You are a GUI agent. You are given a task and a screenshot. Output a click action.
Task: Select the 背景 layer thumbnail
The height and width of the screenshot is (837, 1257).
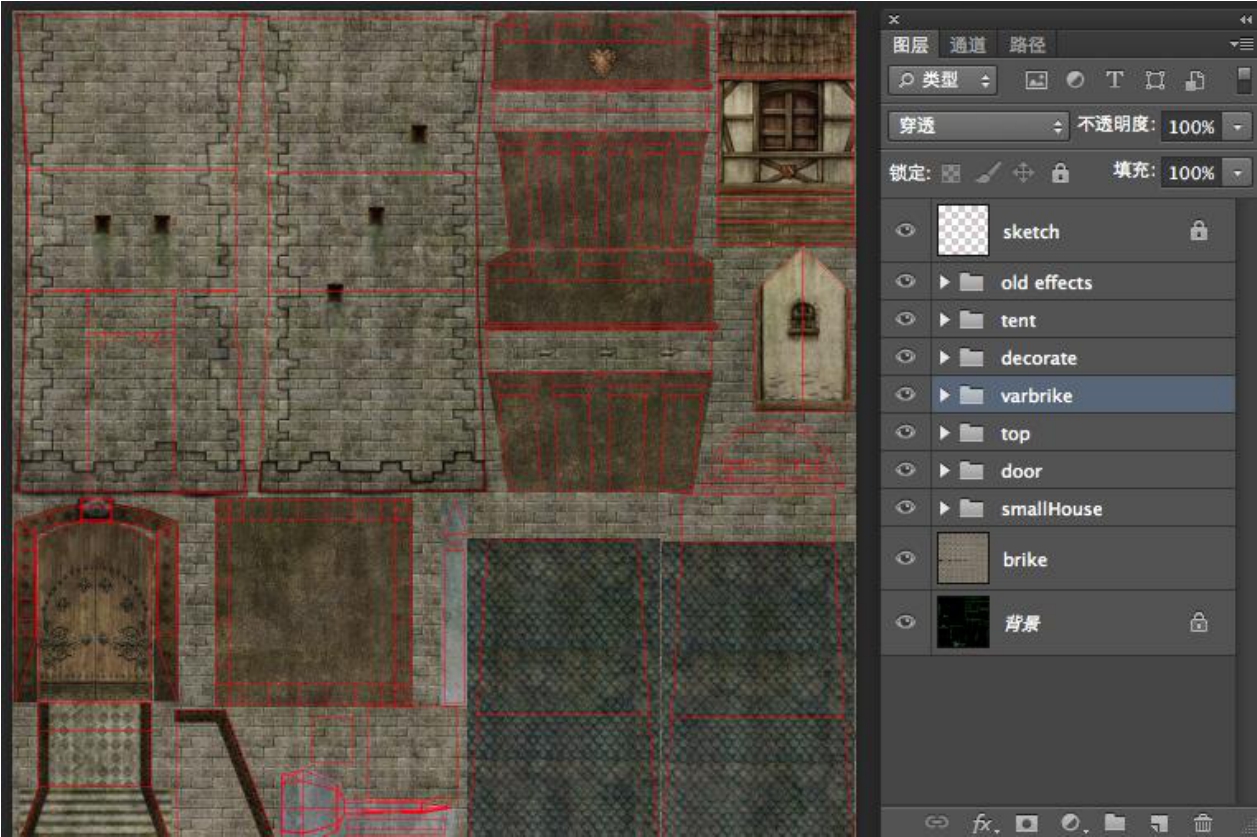[x=963, y=622]
